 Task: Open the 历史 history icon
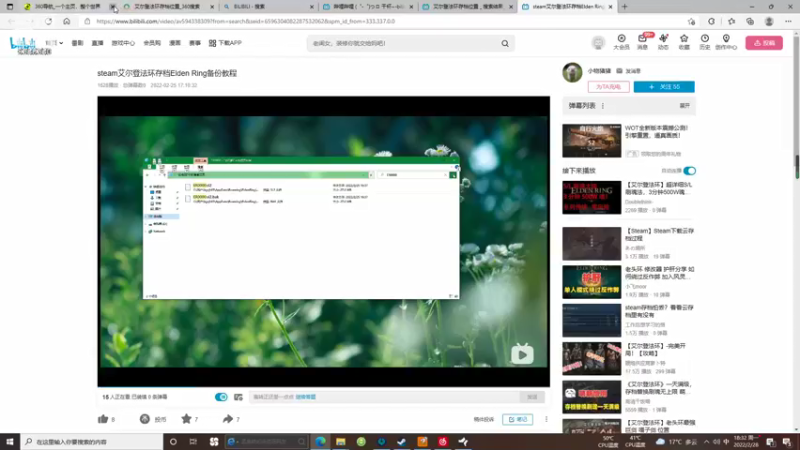coord(705,42)
